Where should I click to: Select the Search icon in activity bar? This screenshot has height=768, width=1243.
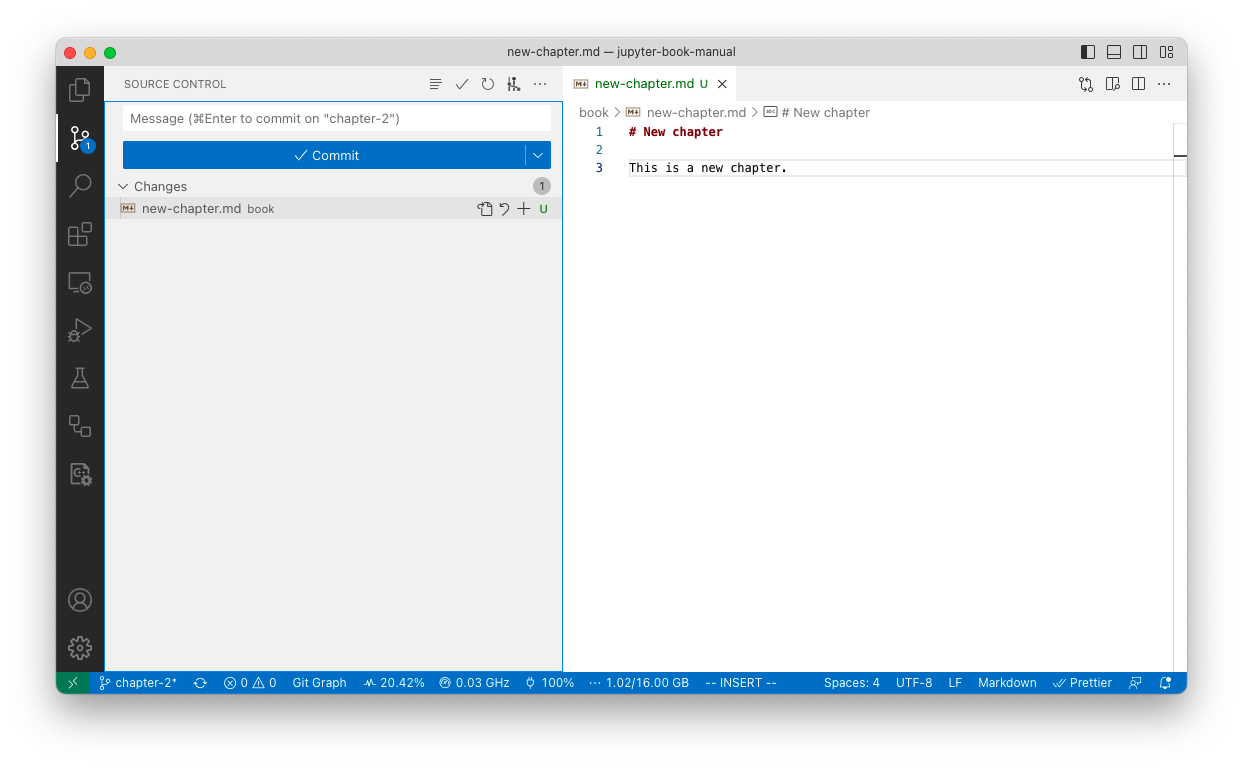(80, 185)
